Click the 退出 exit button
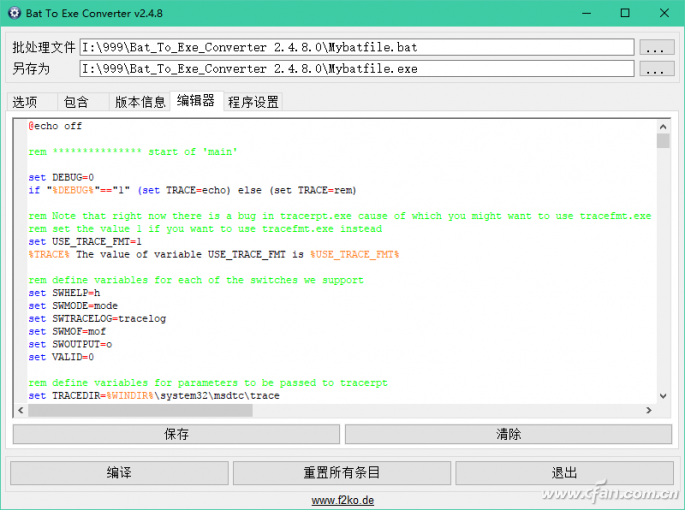 (564, 472)
